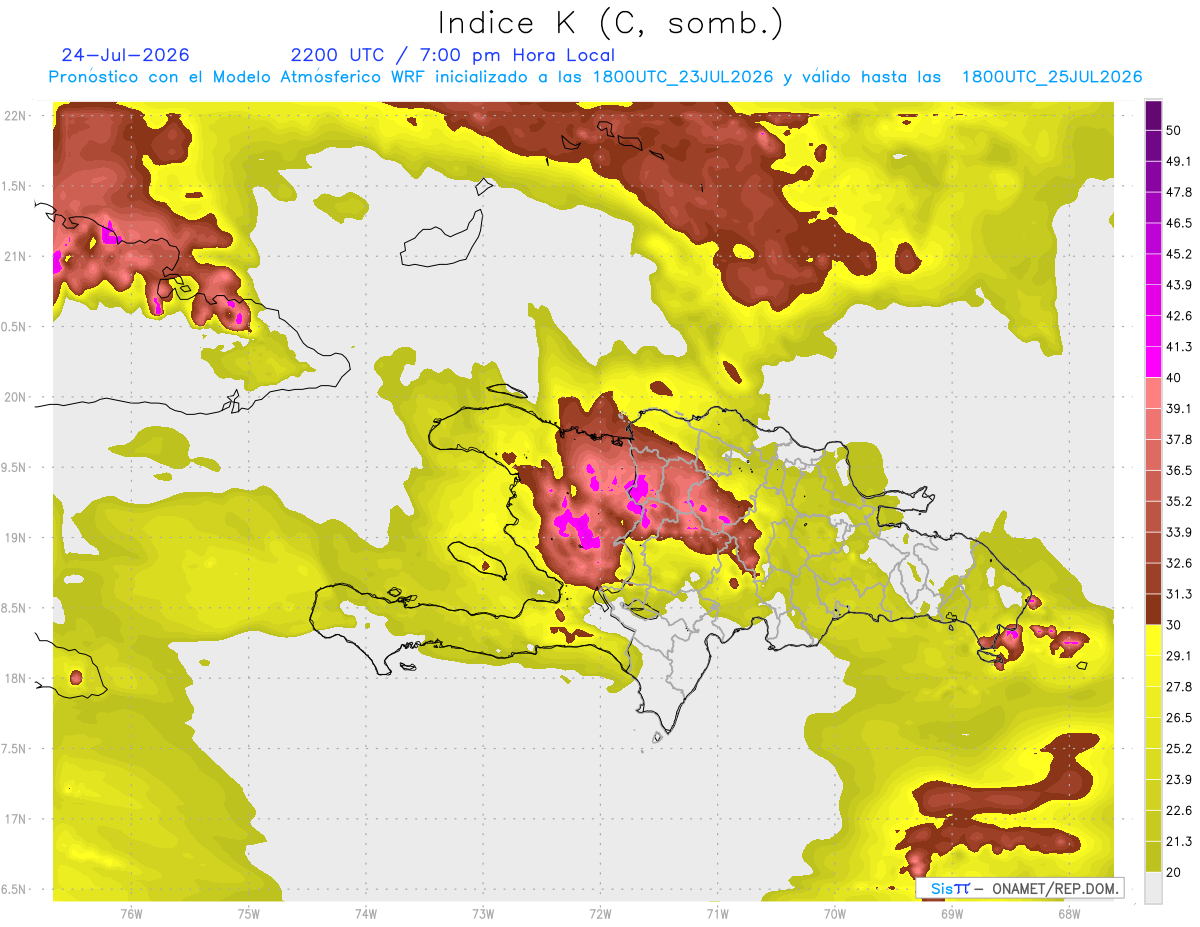
Task: Click the colorbar value "43.9"
Action: click(1179, 284)
